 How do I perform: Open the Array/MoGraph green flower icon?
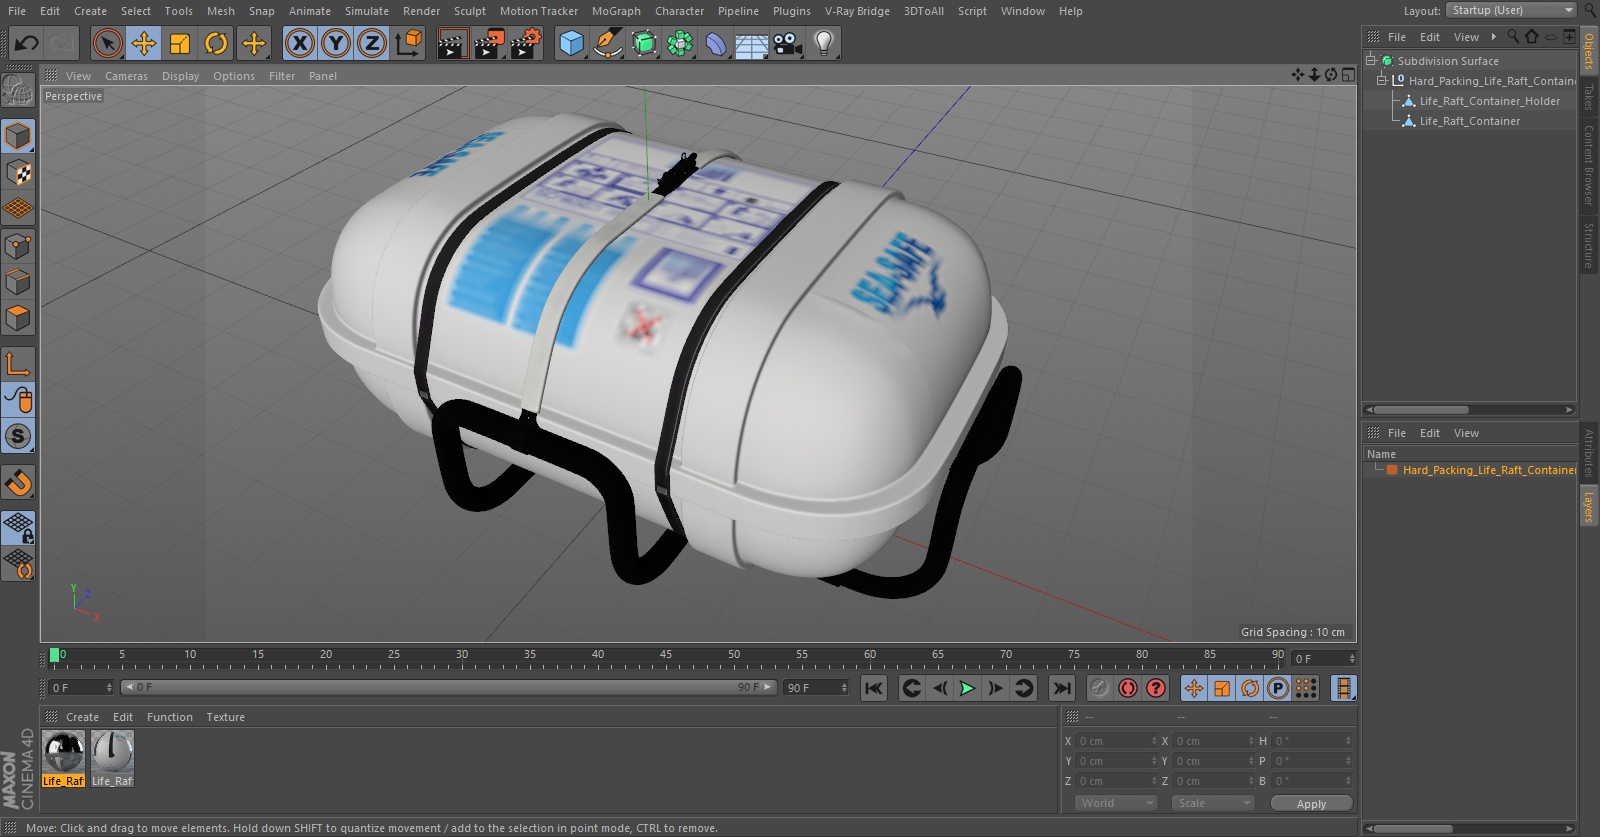[x=680, y=43]
